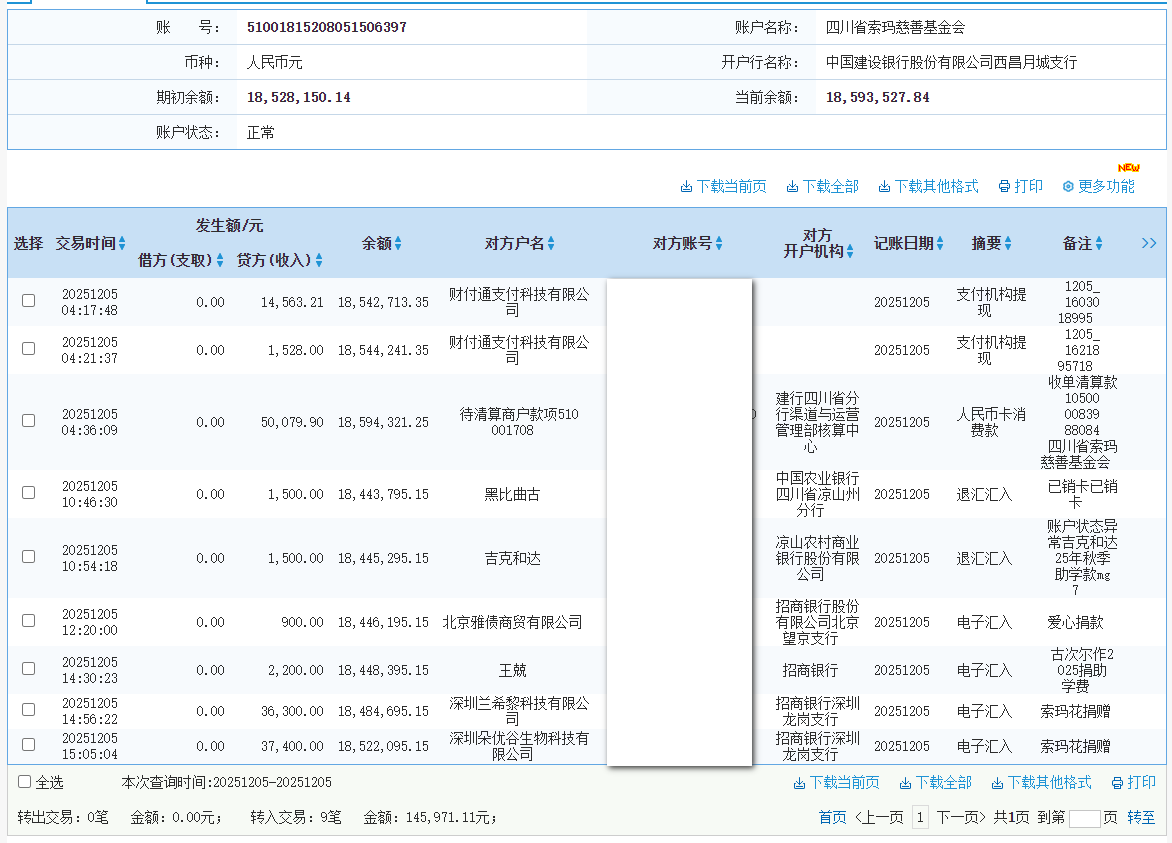The height and width of the screenshot is (843, 1172).
Task: Click the 下载当前页 download icon above the table
Action: click(723, 186)
